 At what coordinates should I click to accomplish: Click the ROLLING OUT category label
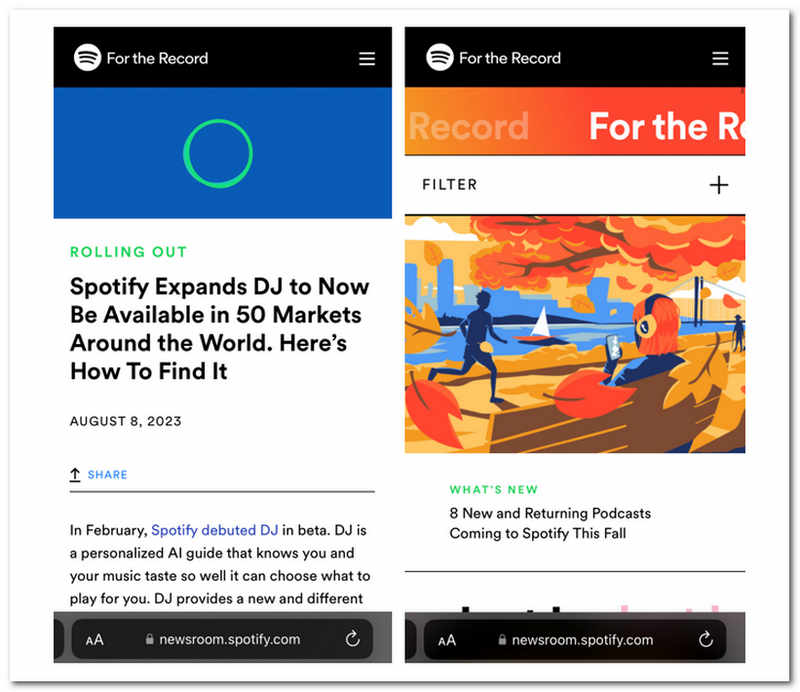coord(129,252)
